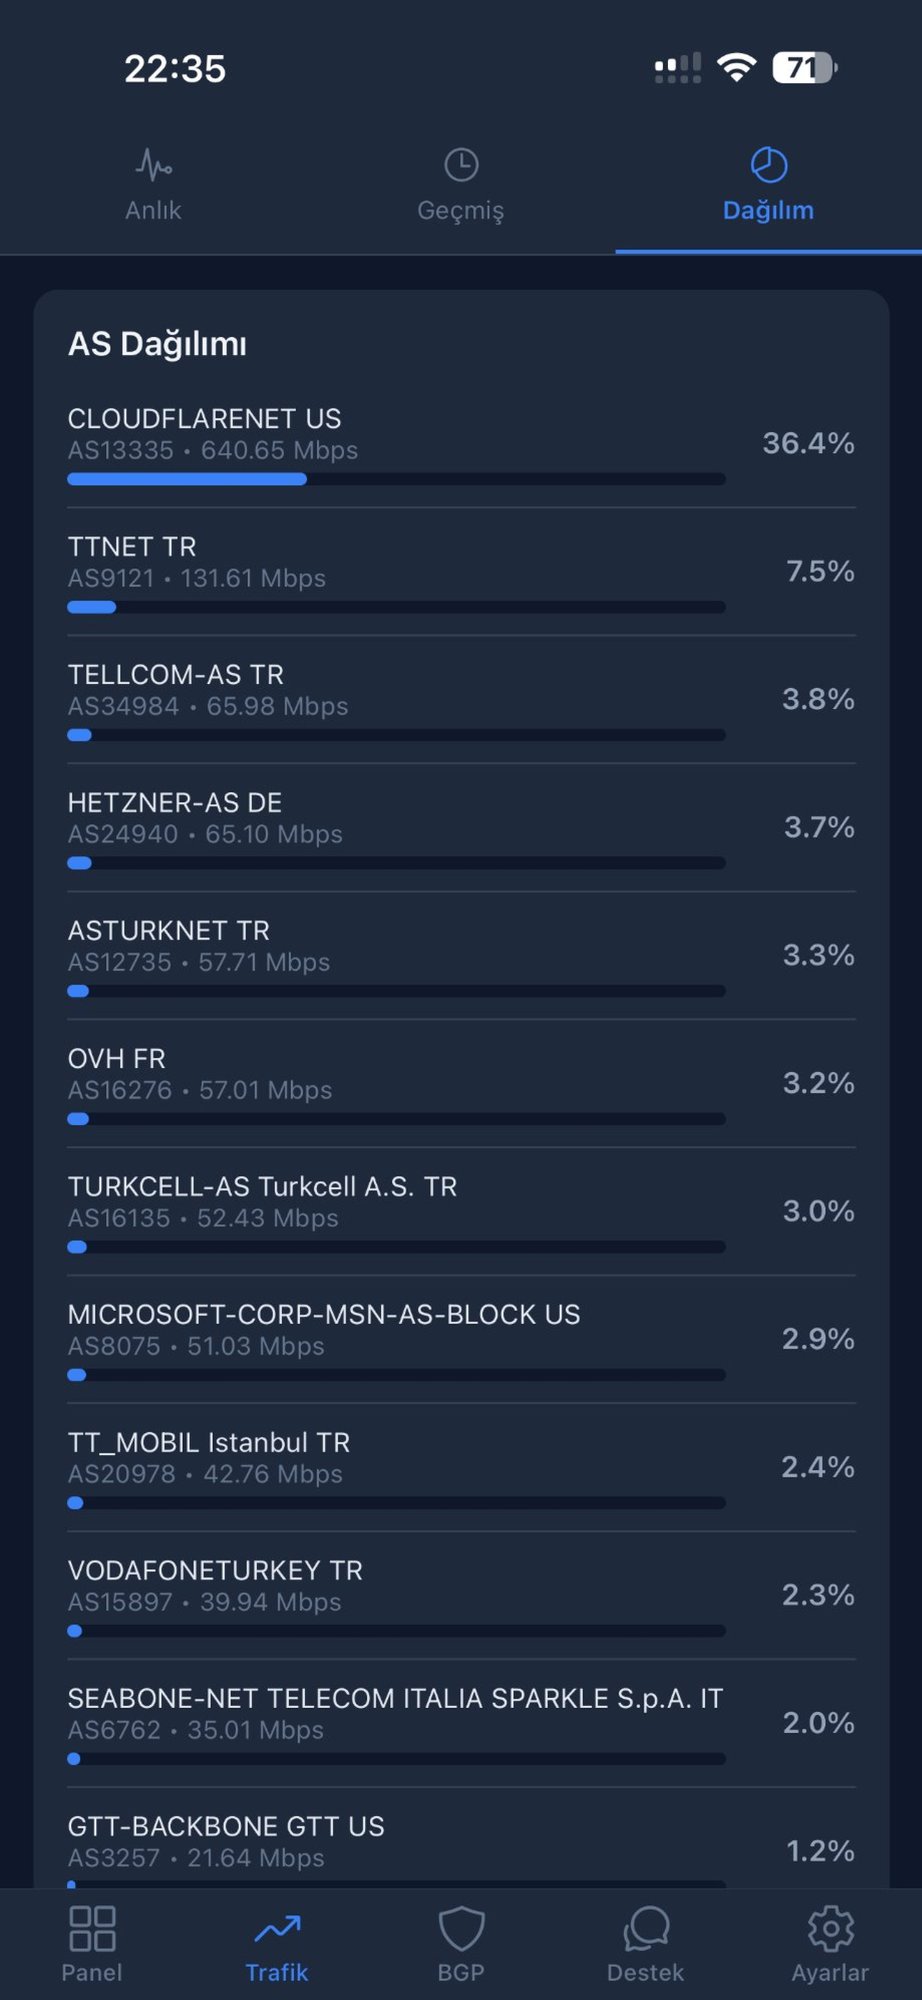Tap the Dağılım pie chart icon
This screenshot has height=2000, width=922.
click(768, 165)
